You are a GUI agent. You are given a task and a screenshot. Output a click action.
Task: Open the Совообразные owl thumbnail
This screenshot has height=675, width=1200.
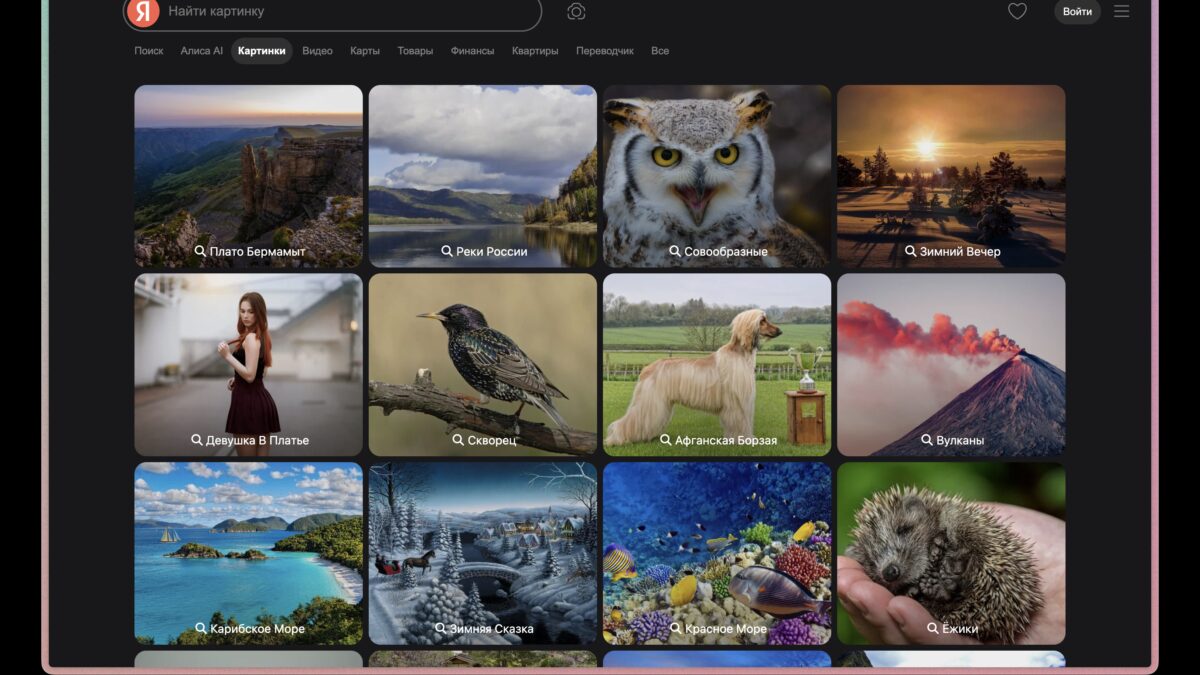[717, 176]
